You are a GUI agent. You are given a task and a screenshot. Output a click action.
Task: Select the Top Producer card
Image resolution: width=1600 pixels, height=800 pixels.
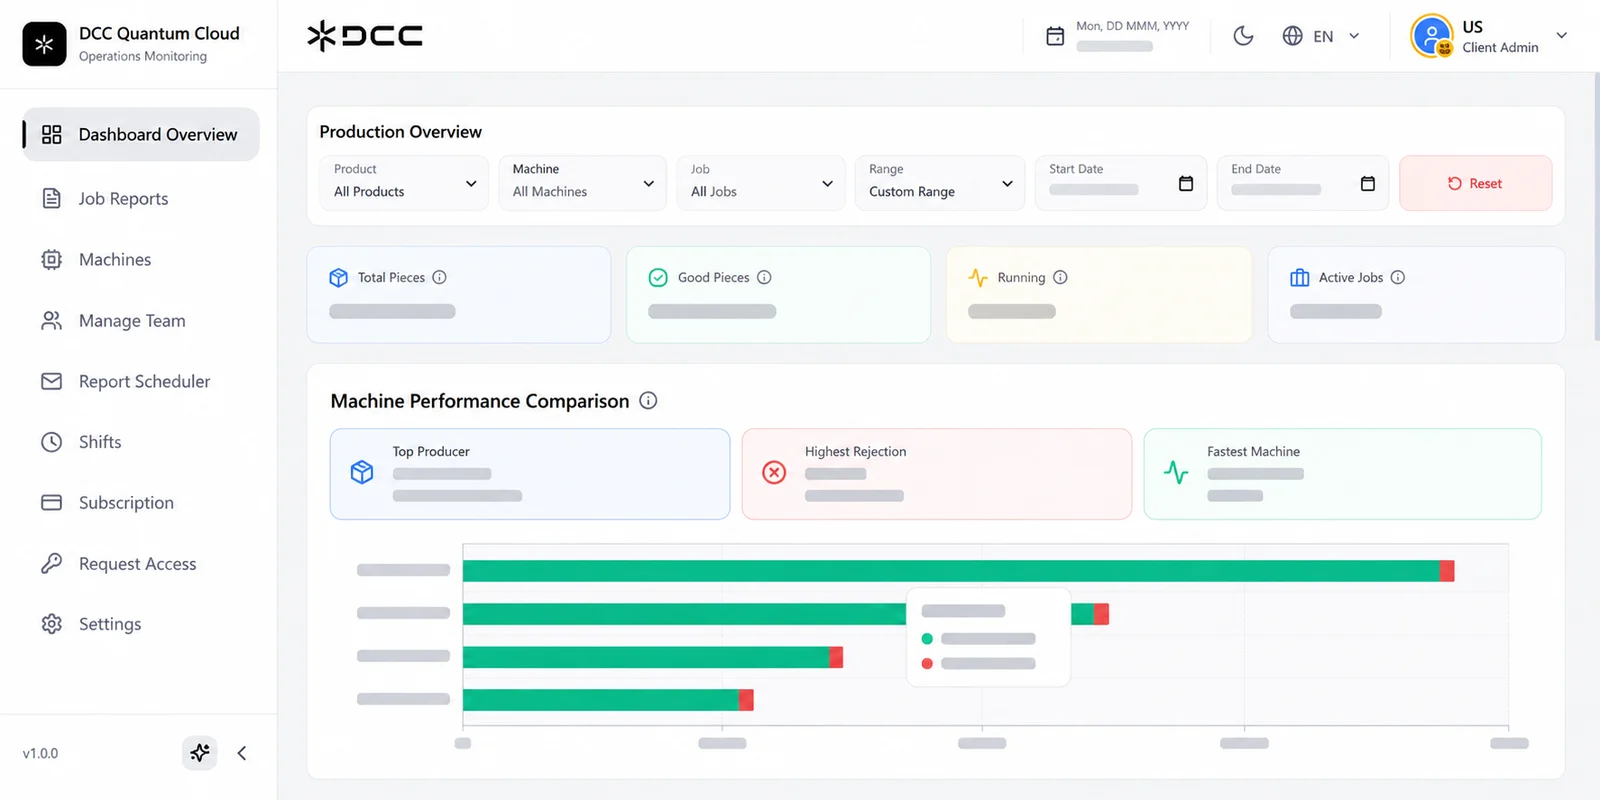(x=530, y=474)
